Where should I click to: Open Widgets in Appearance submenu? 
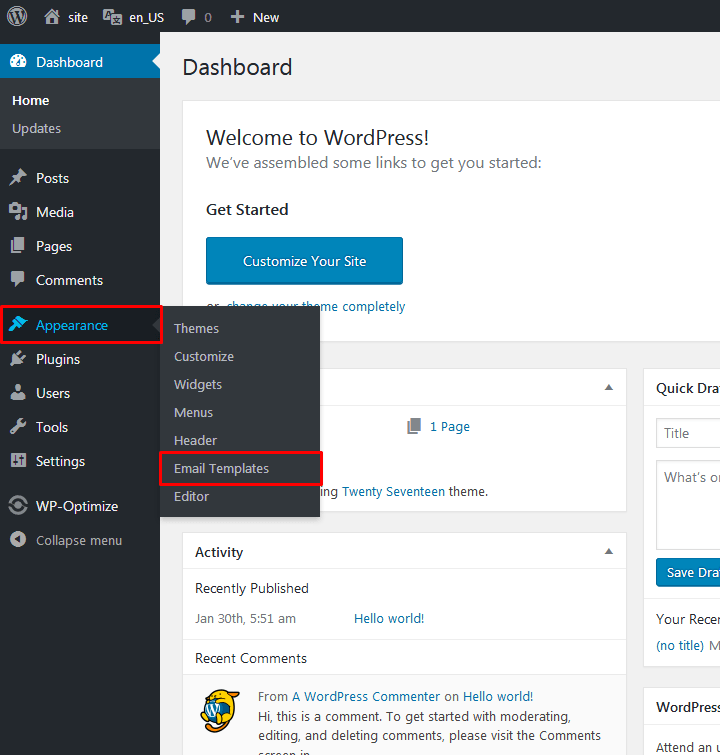[198, 384]
